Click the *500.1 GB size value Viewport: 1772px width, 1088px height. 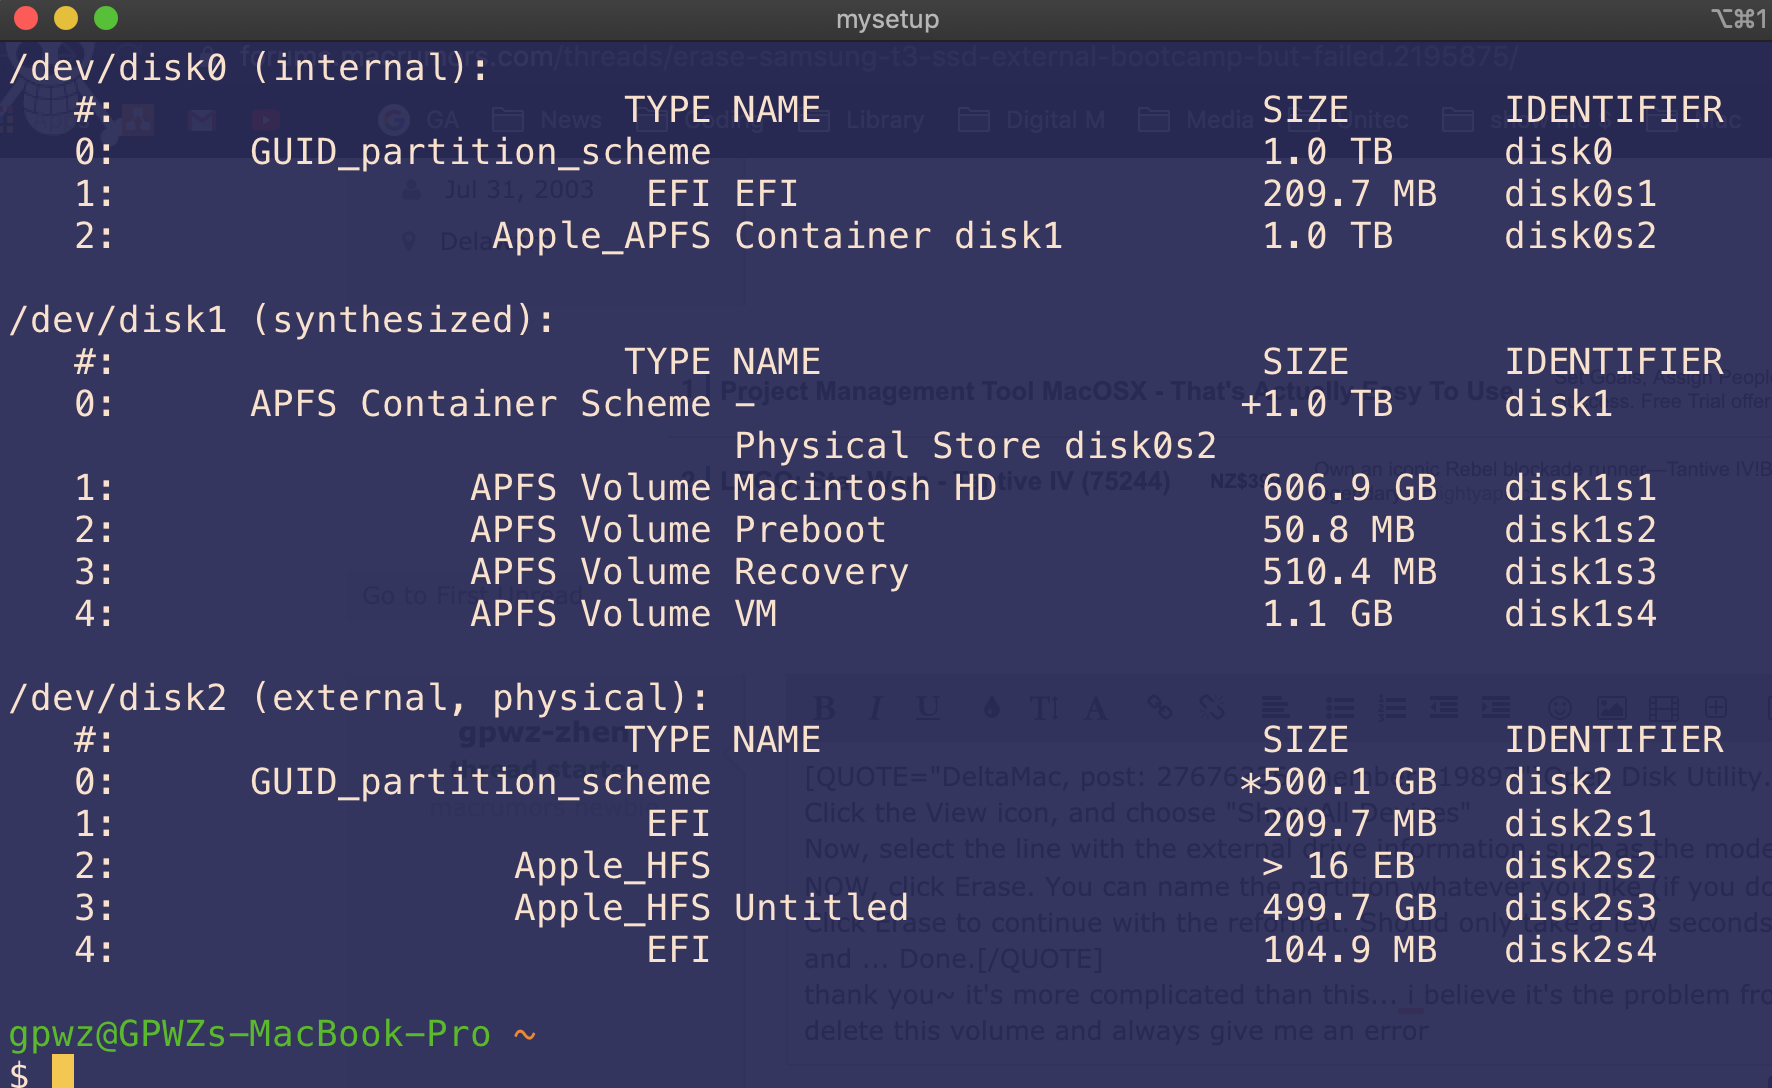(1338, 782)
